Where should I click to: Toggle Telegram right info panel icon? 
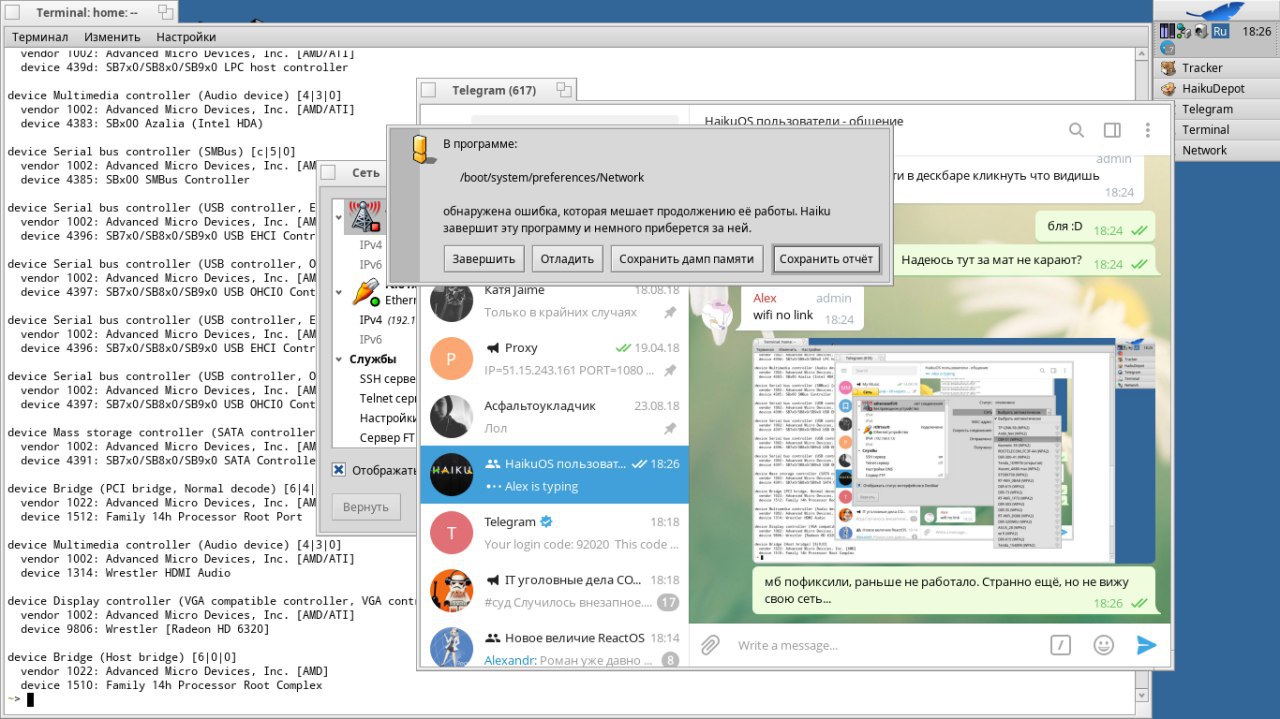1112,130
